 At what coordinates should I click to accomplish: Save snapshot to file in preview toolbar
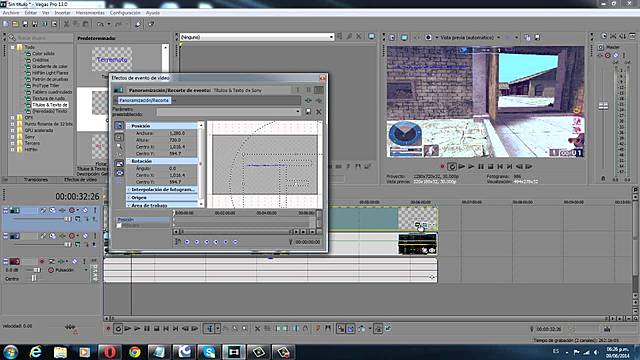click(x=537, y=37)
